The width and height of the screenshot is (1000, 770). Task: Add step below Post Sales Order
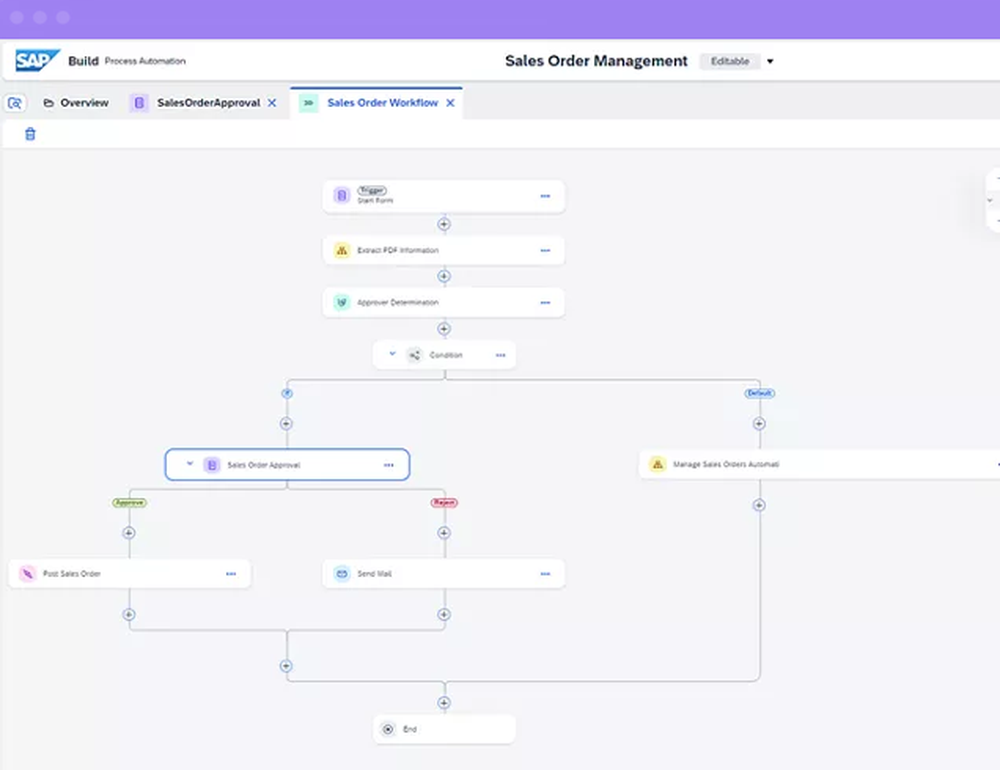(x=129, y=614)
